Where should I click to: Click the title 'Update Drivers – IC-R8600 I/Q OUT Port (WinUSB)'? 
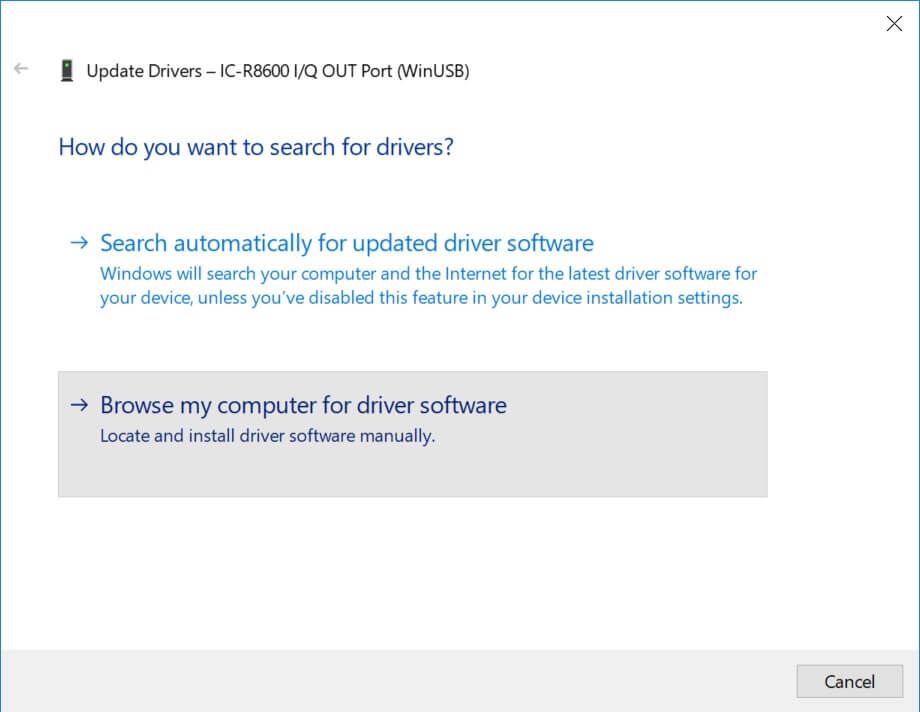[278, 71]
